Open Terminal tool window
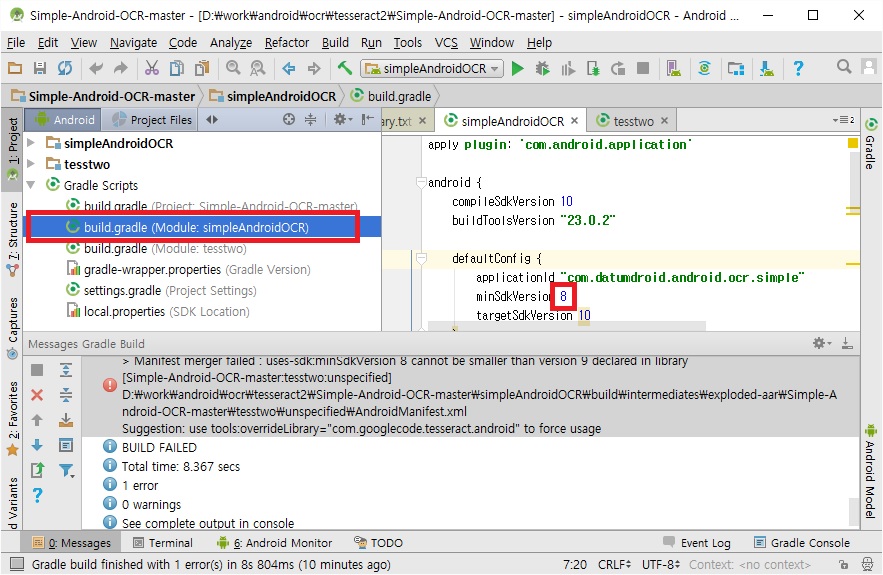 pos(163,543)
